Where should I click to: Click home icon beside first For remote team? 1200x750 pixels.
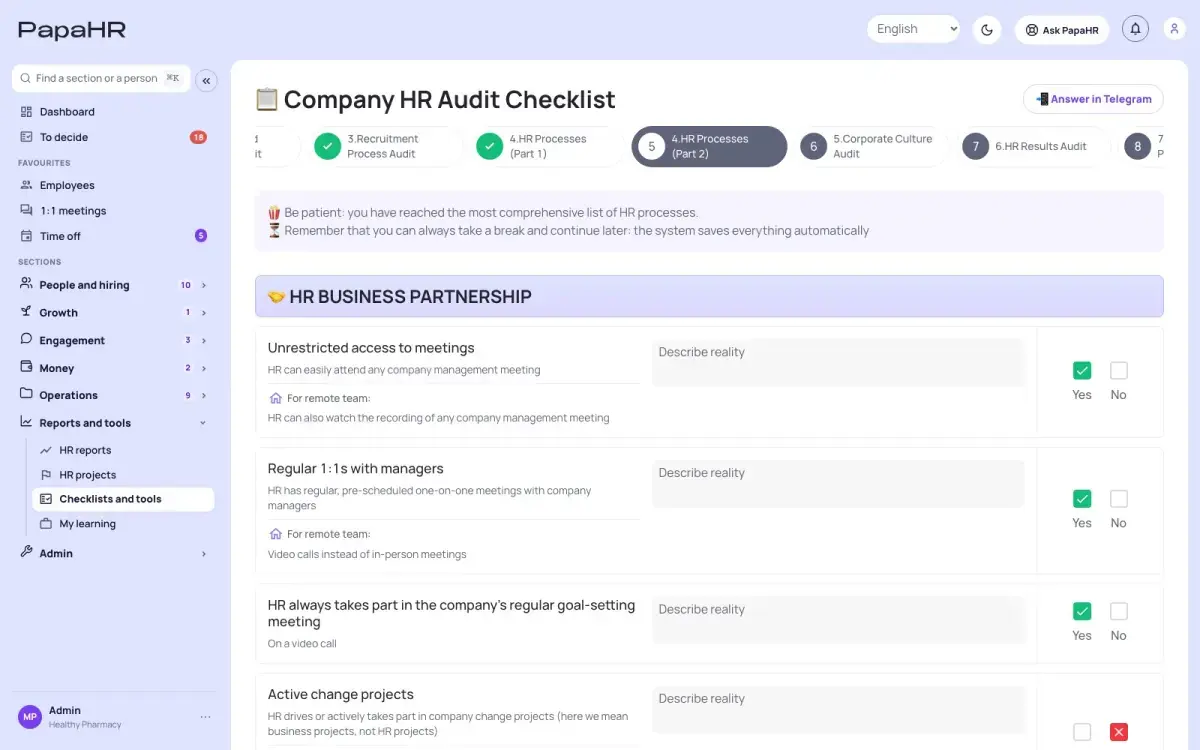coord(275,398)
